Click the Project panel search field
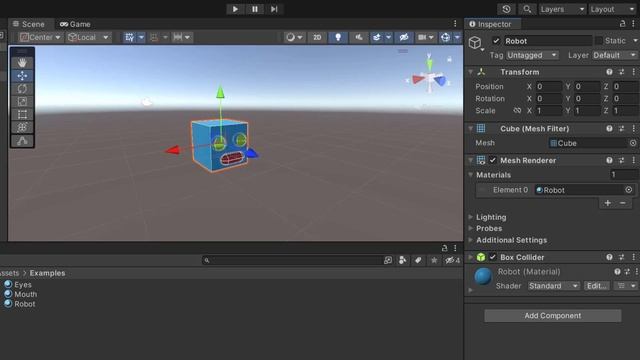This screenshot has width=640, height=360. pos(292,260)
